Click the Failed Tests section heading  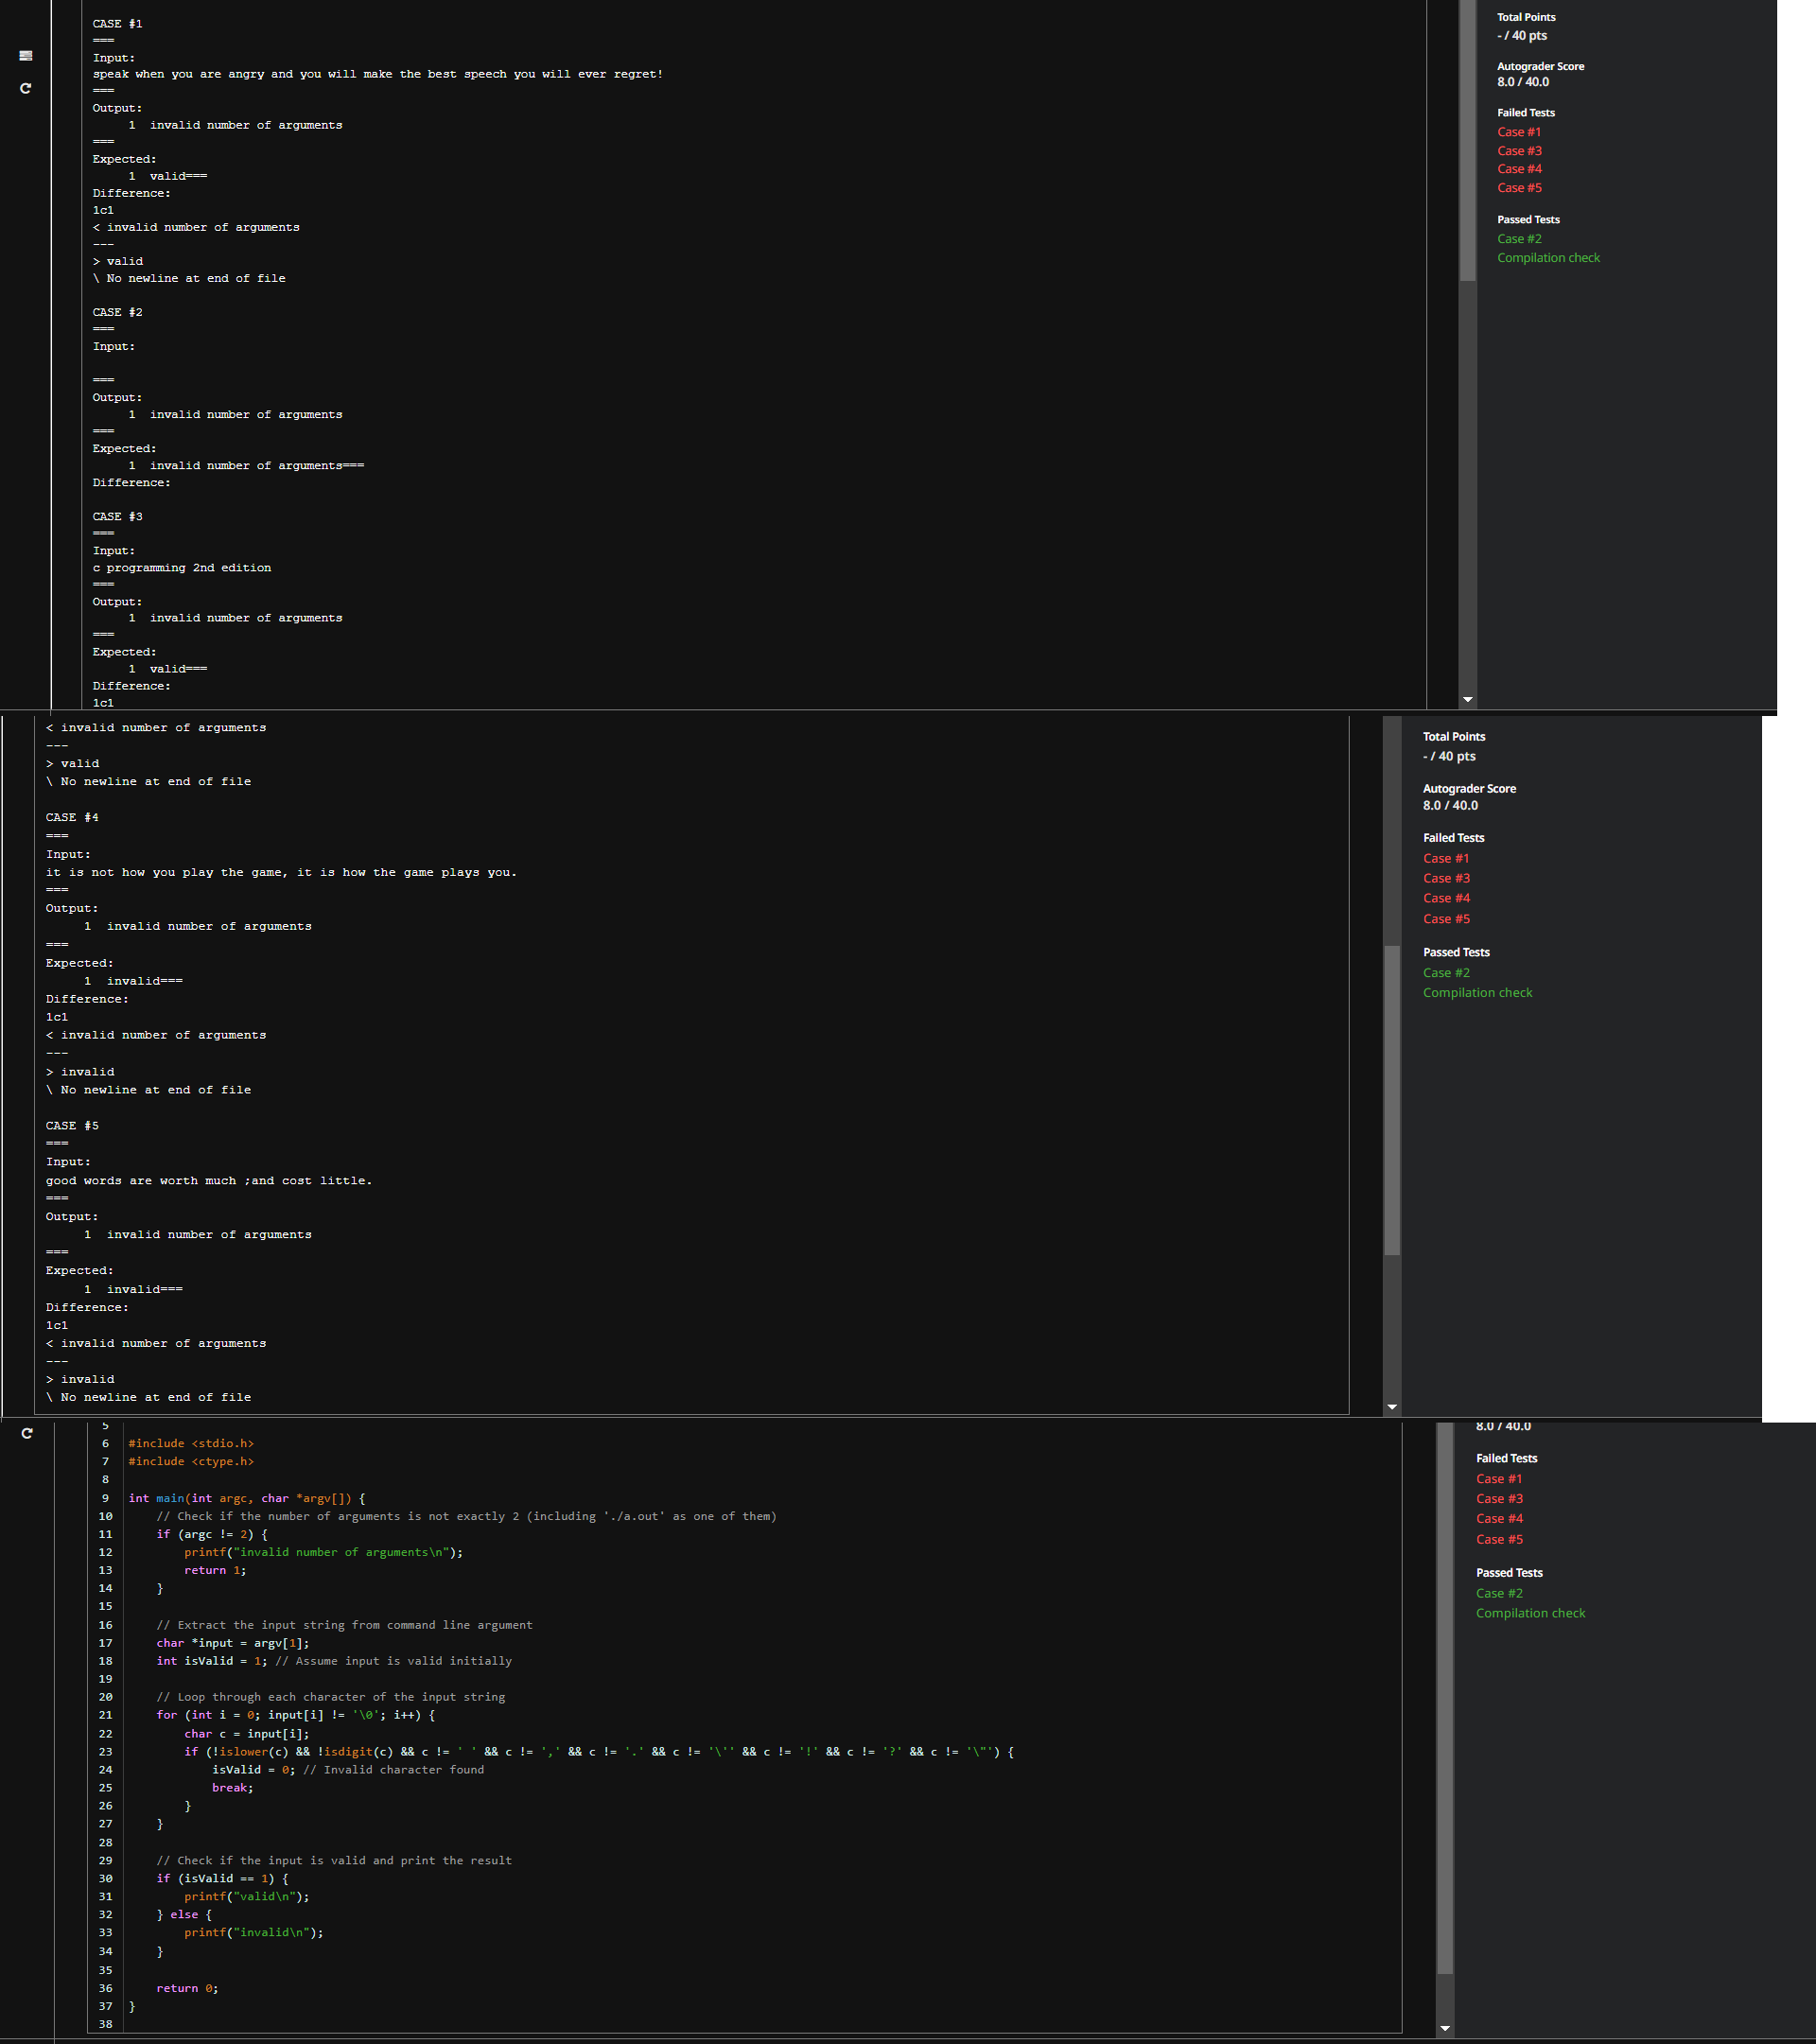click(1525, 112)
